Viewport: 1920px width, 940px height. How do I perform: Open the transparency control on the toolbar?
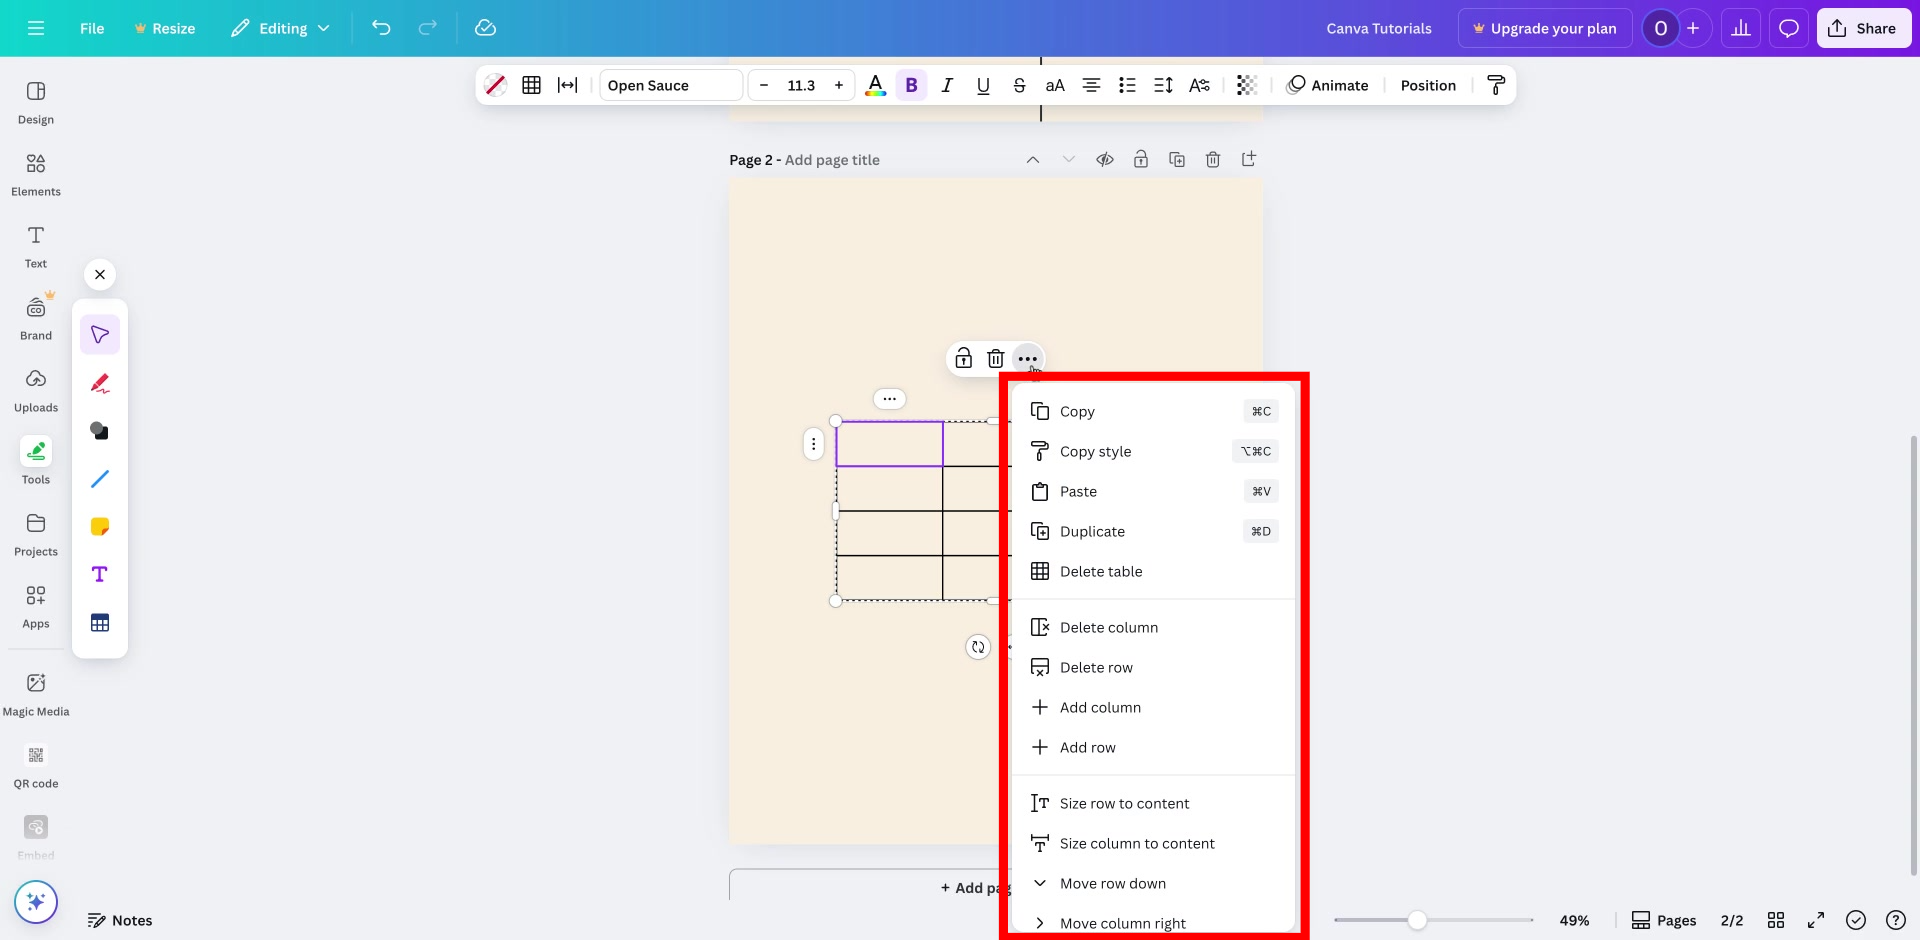pyautogui.click(x=1246, y=85)
